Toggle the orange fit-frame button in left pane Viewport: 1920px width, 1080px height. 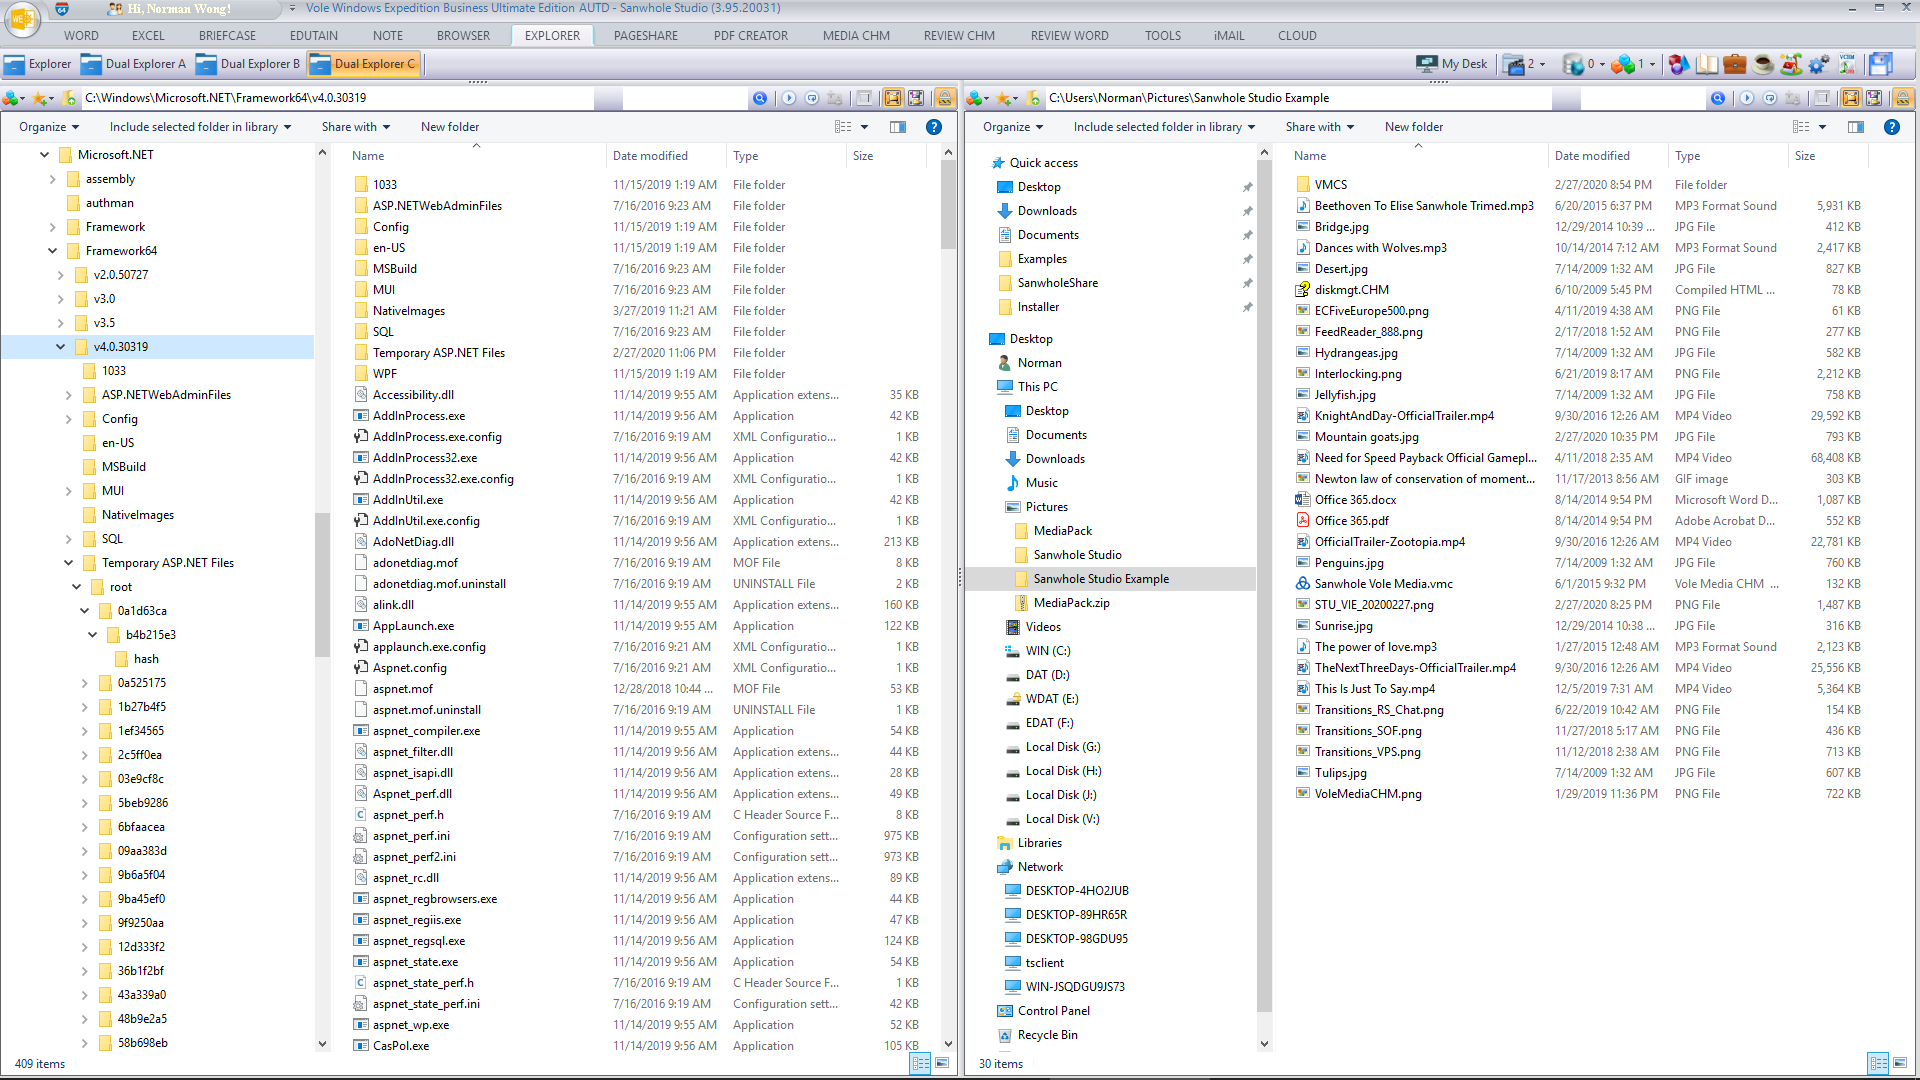pyautogui.click(x=892, y=98)
